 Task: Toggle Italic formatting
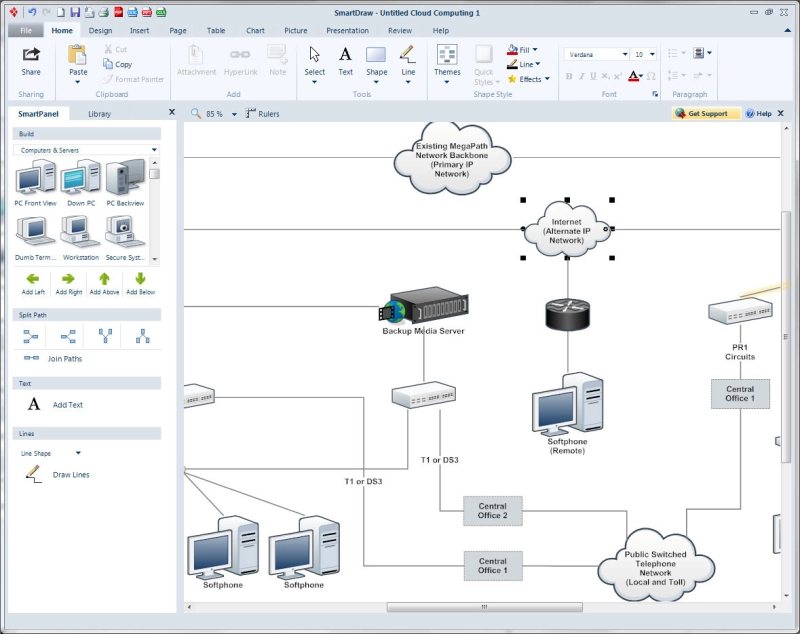coord(581,77)
